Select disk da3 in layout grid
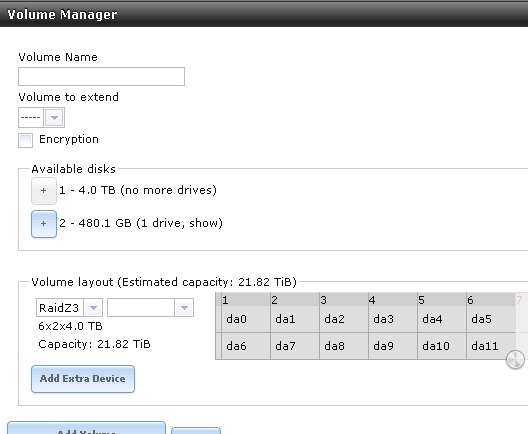The height and width of the screenshot is (434, 528). [x=393, y=319]
